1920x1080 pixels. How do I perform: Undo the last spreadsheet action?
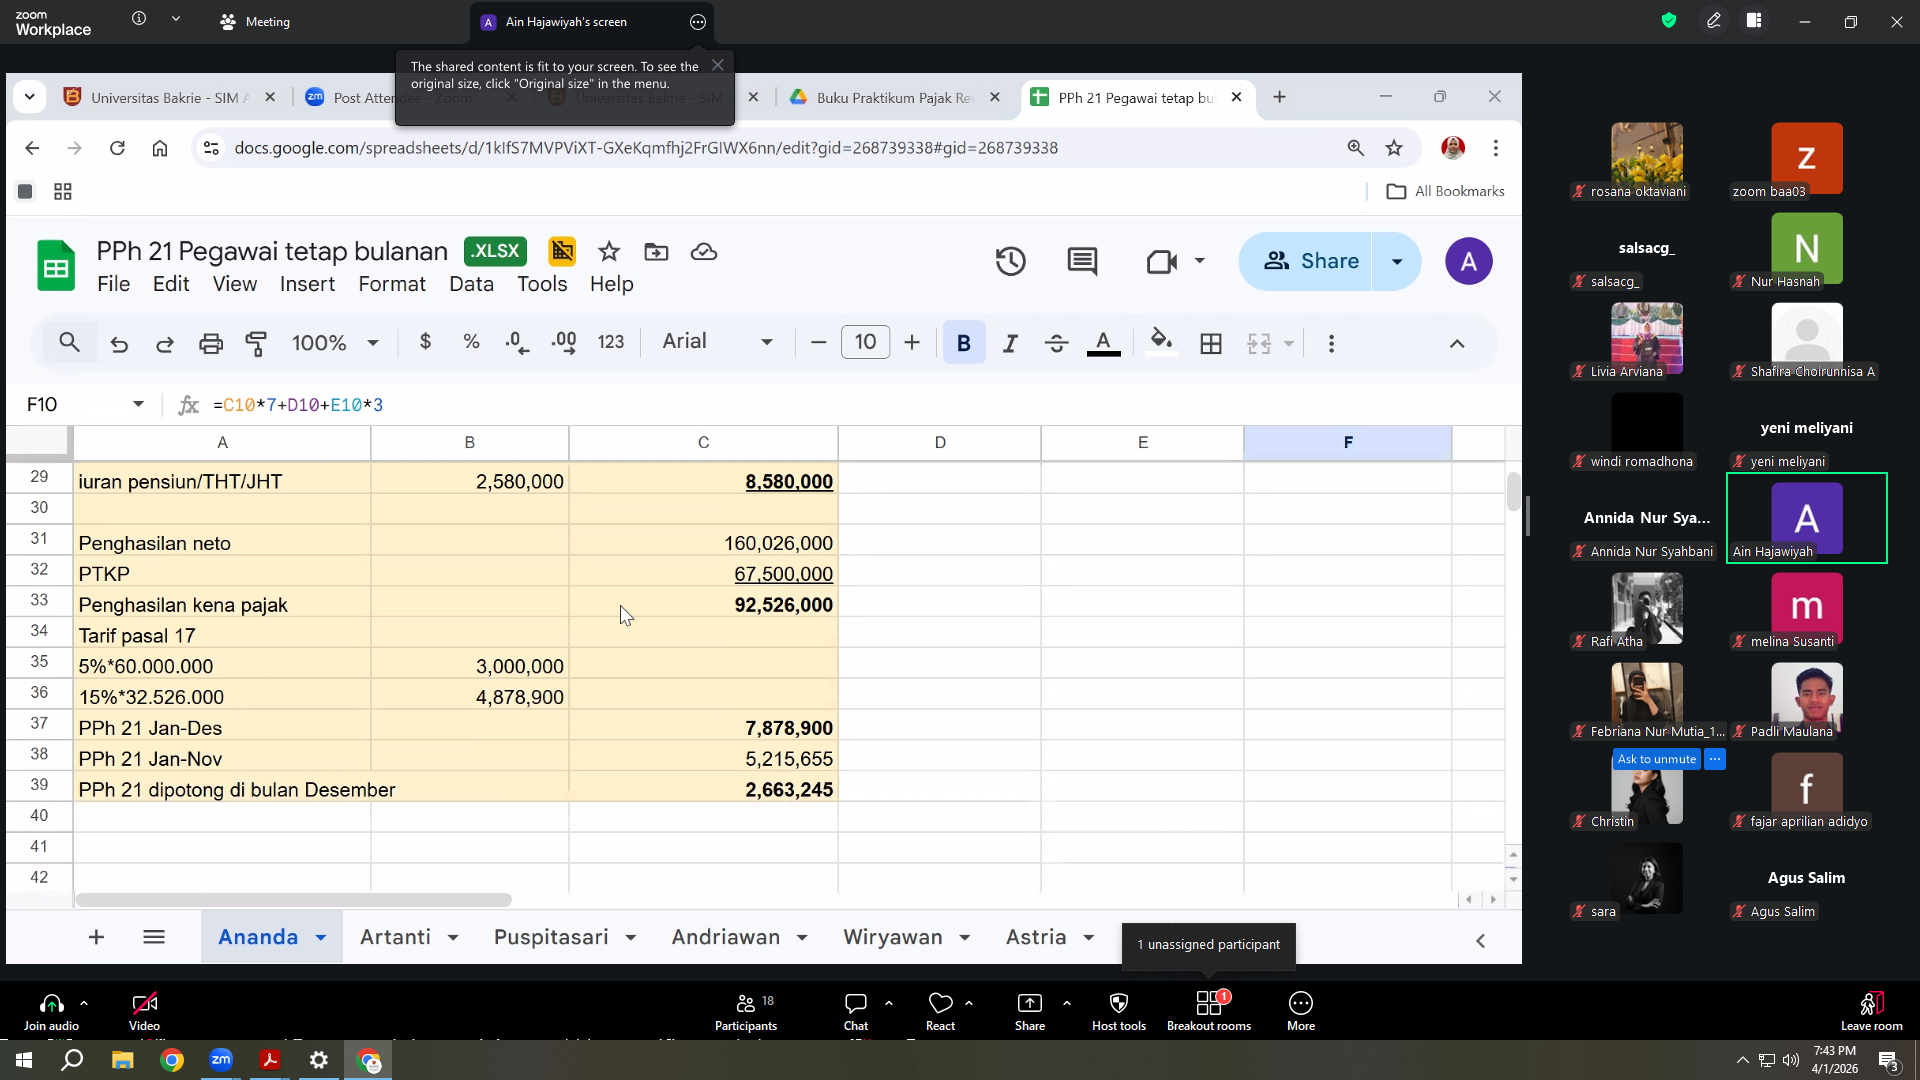[119, 343]
